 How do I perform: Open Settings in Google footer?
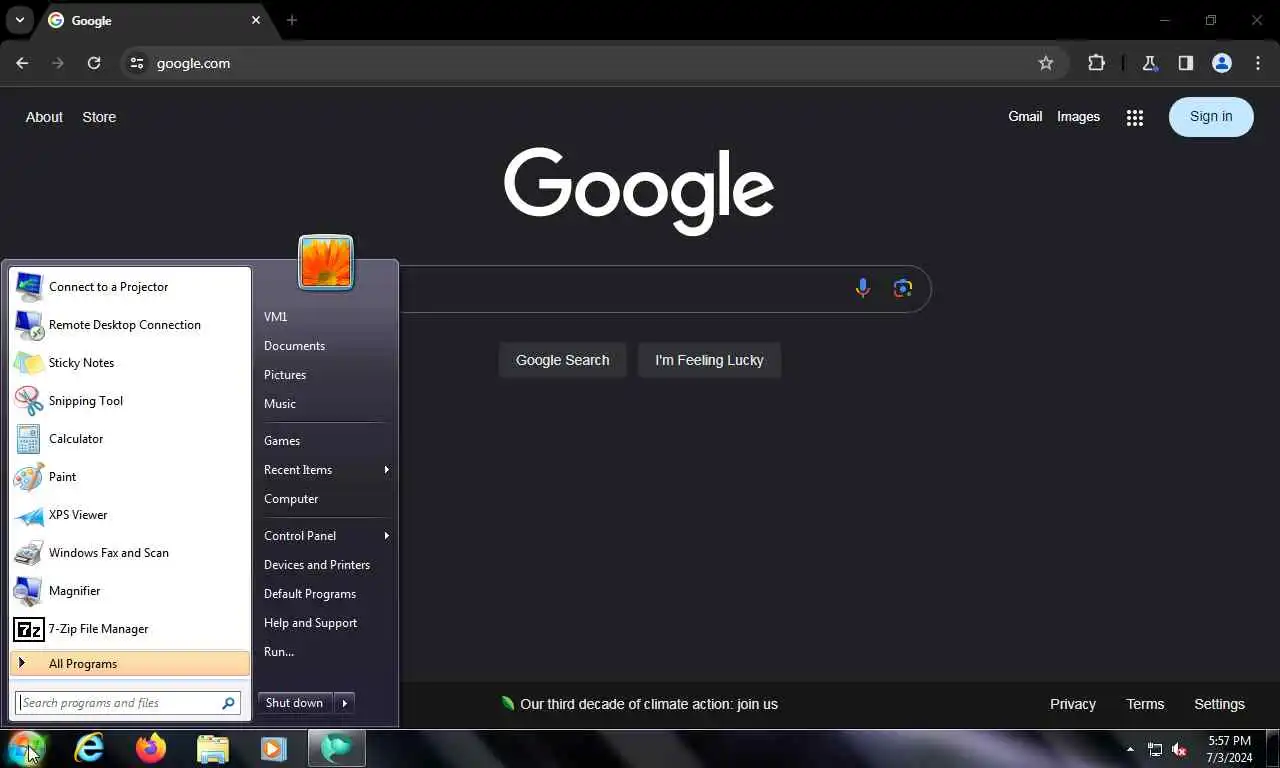pos(1219,704)
